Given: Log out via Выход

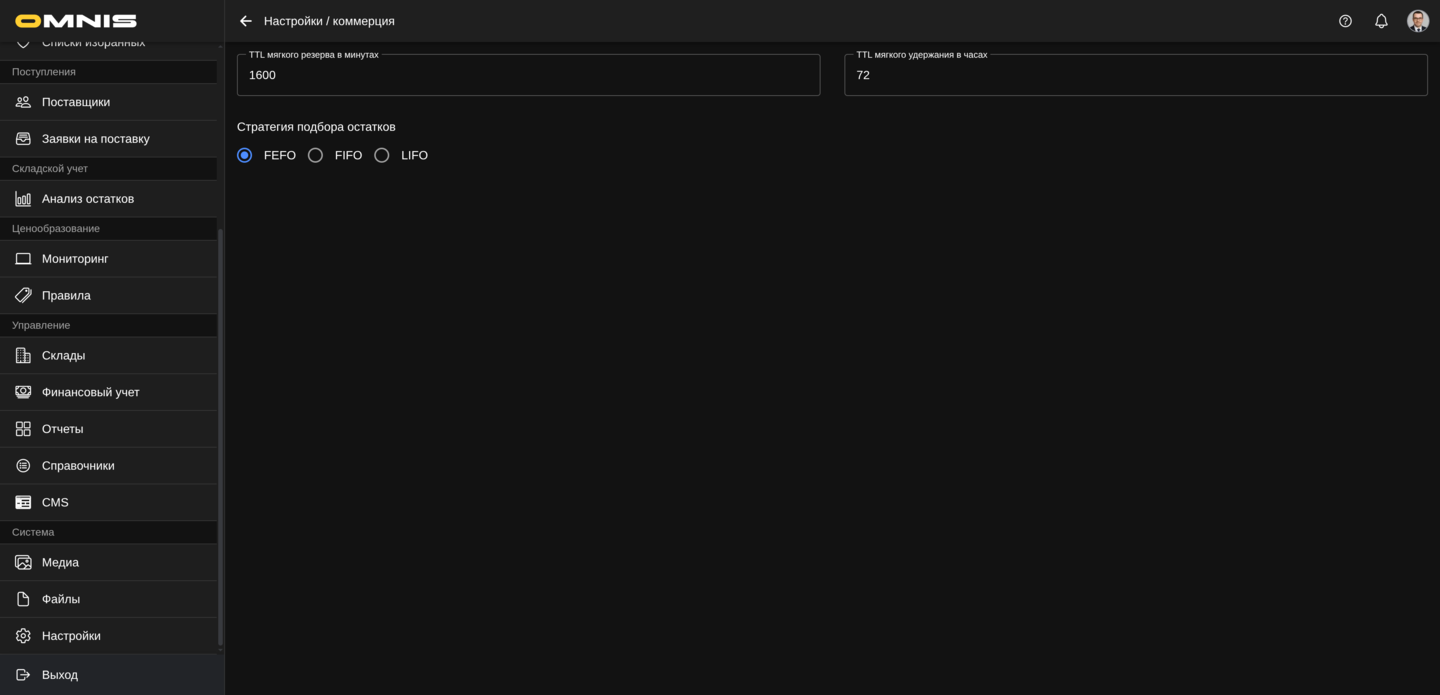Looking at the screenshot, I should 60,675.
